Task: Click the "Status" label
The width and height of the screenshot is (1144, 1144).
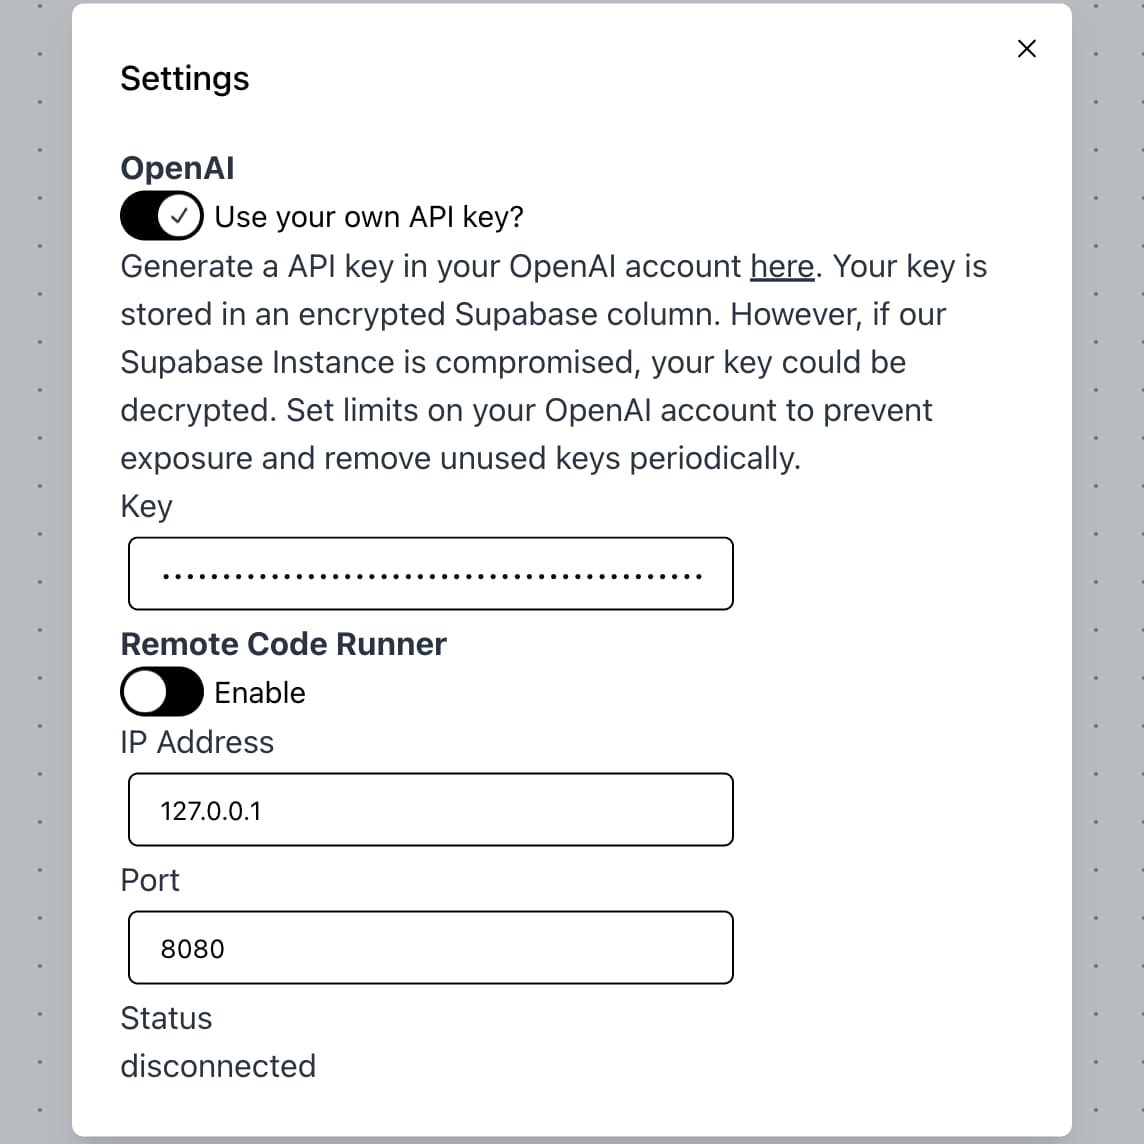Action: coord(166,1018)
